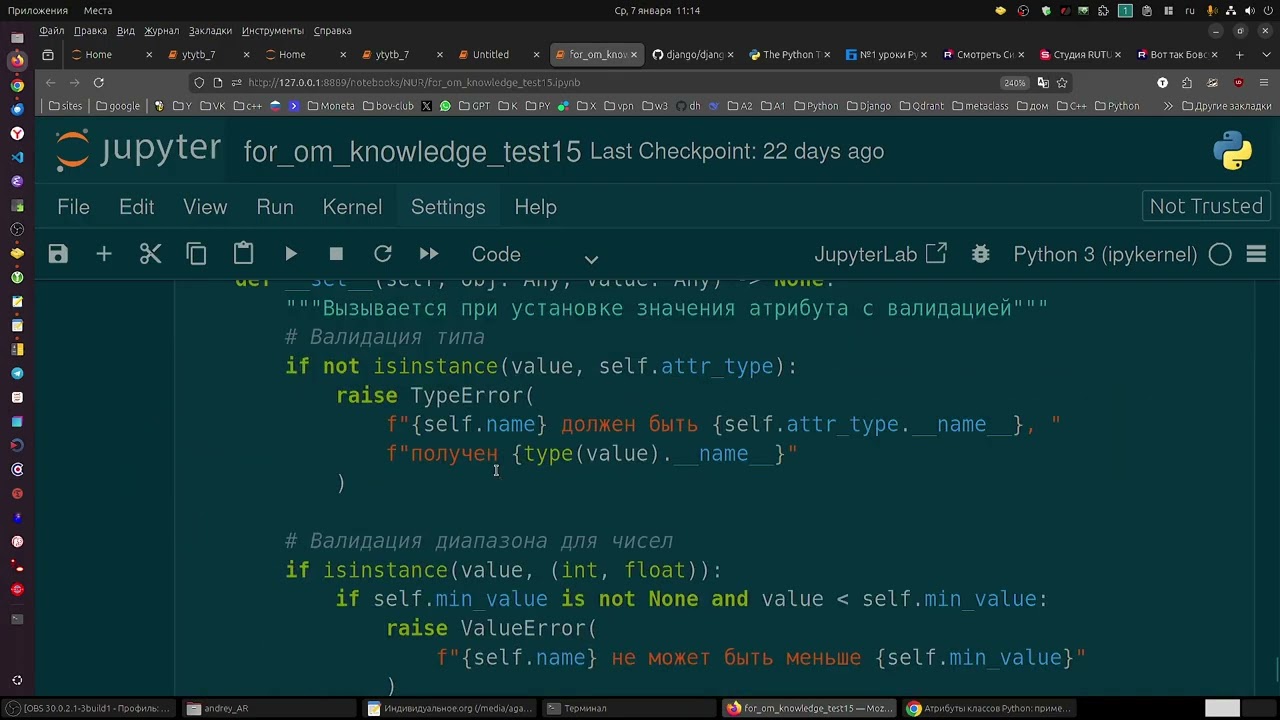Image resolution: width=1280 pixels, height=720 pixels.
Task: Open the metaclass bookmarks folder
Action: [979, 106]
